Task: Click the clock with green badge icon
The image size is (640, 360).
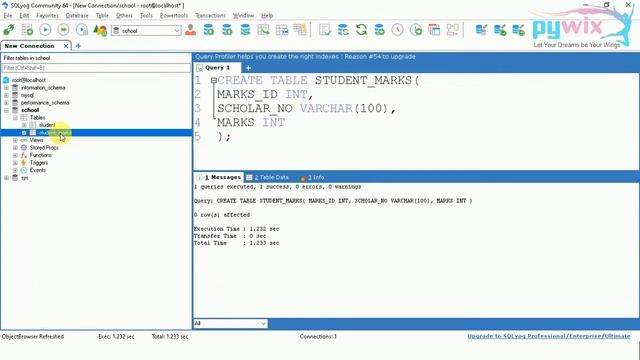Action: click(x=416, y=30)
